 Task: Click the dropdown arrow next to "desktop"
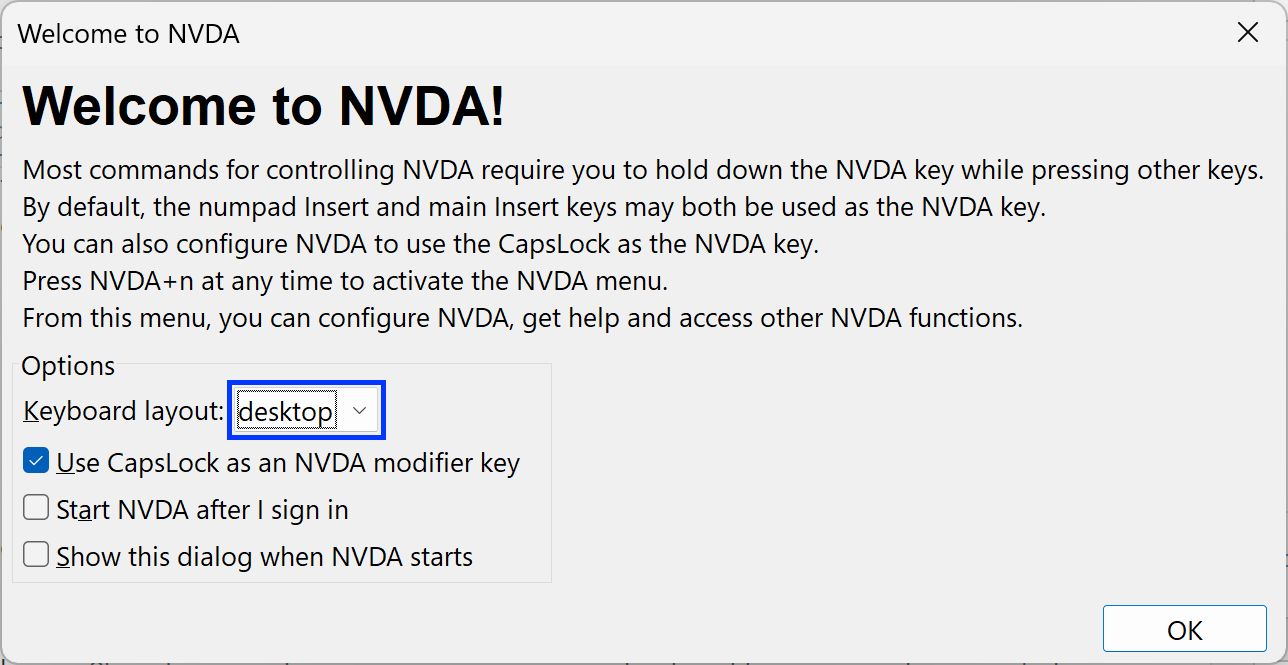360,410
